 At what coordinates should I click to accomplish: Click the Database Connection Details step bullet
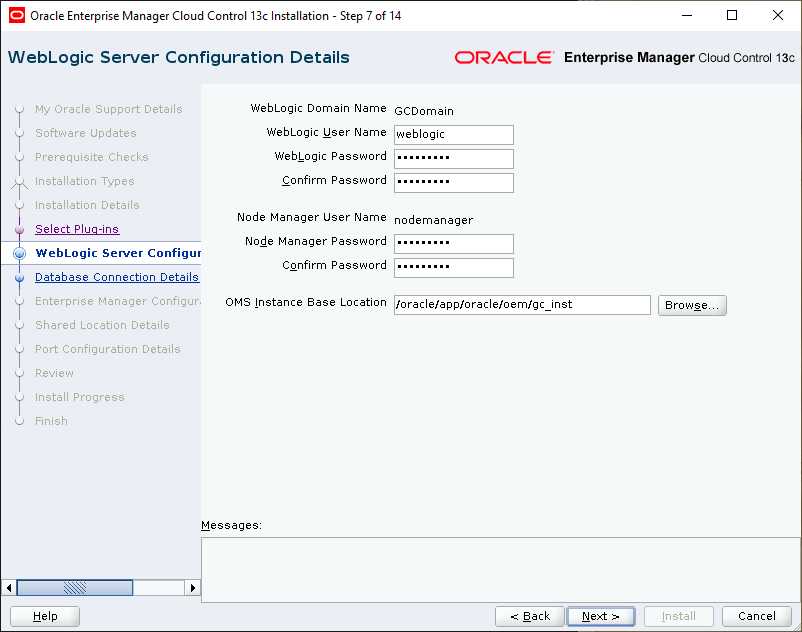(19, 278)
